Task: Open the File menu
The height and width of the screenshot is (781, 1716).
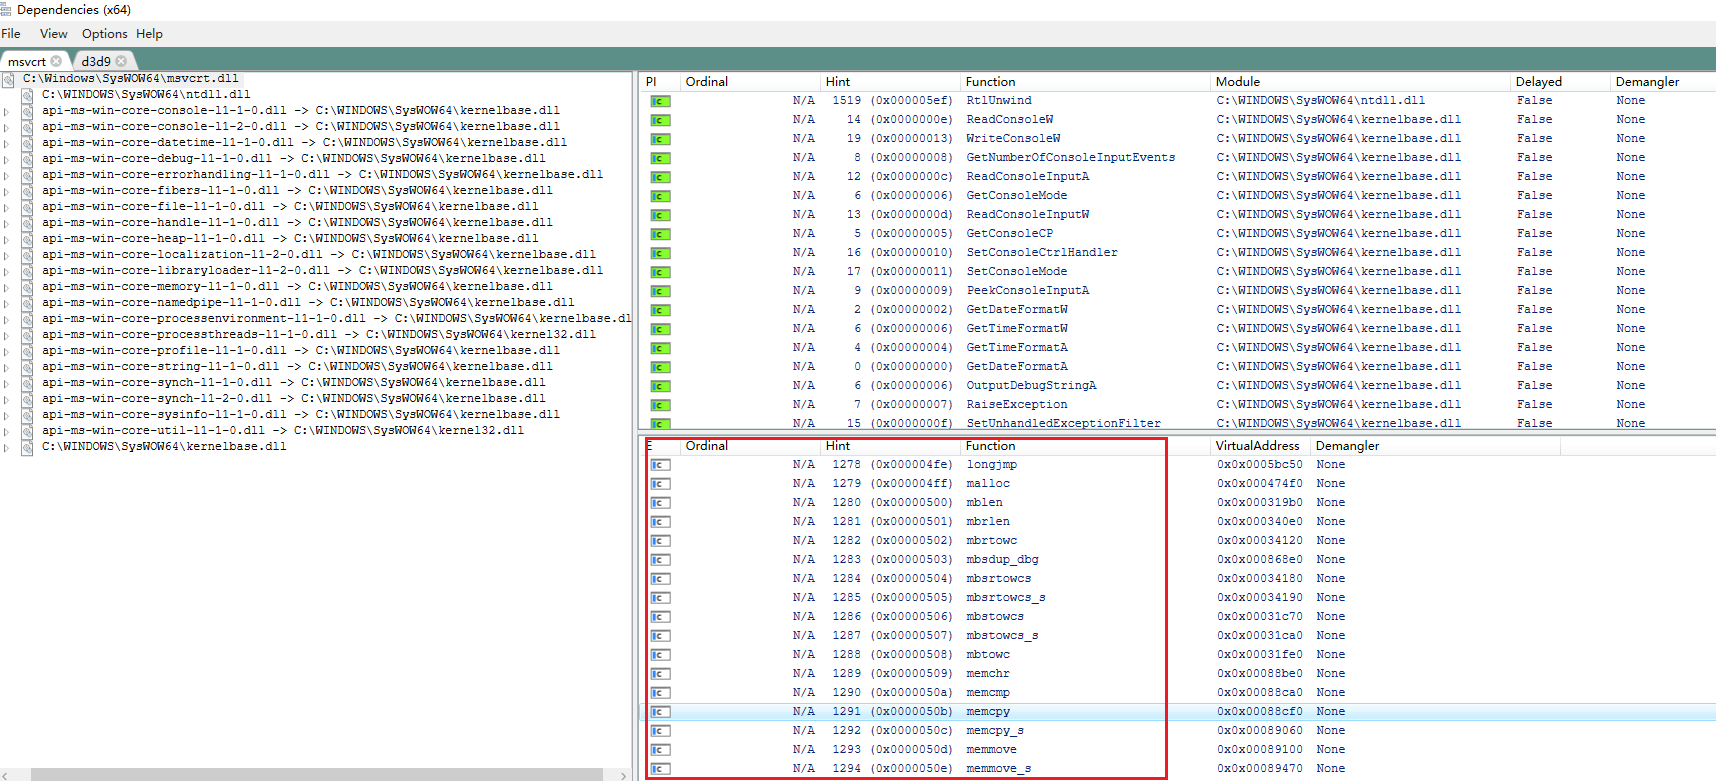Action: pos(11,34)
